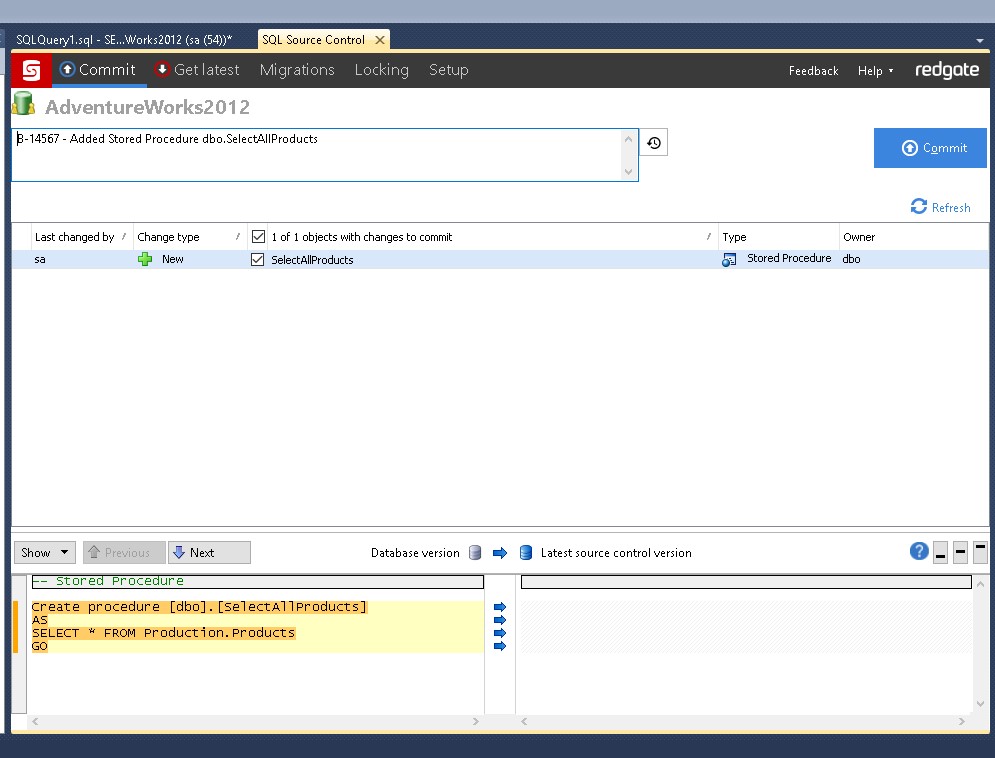Toggle the select-all objects checkbox in header
The width and height of the screenshot is (995, 758).
[258, 237]
